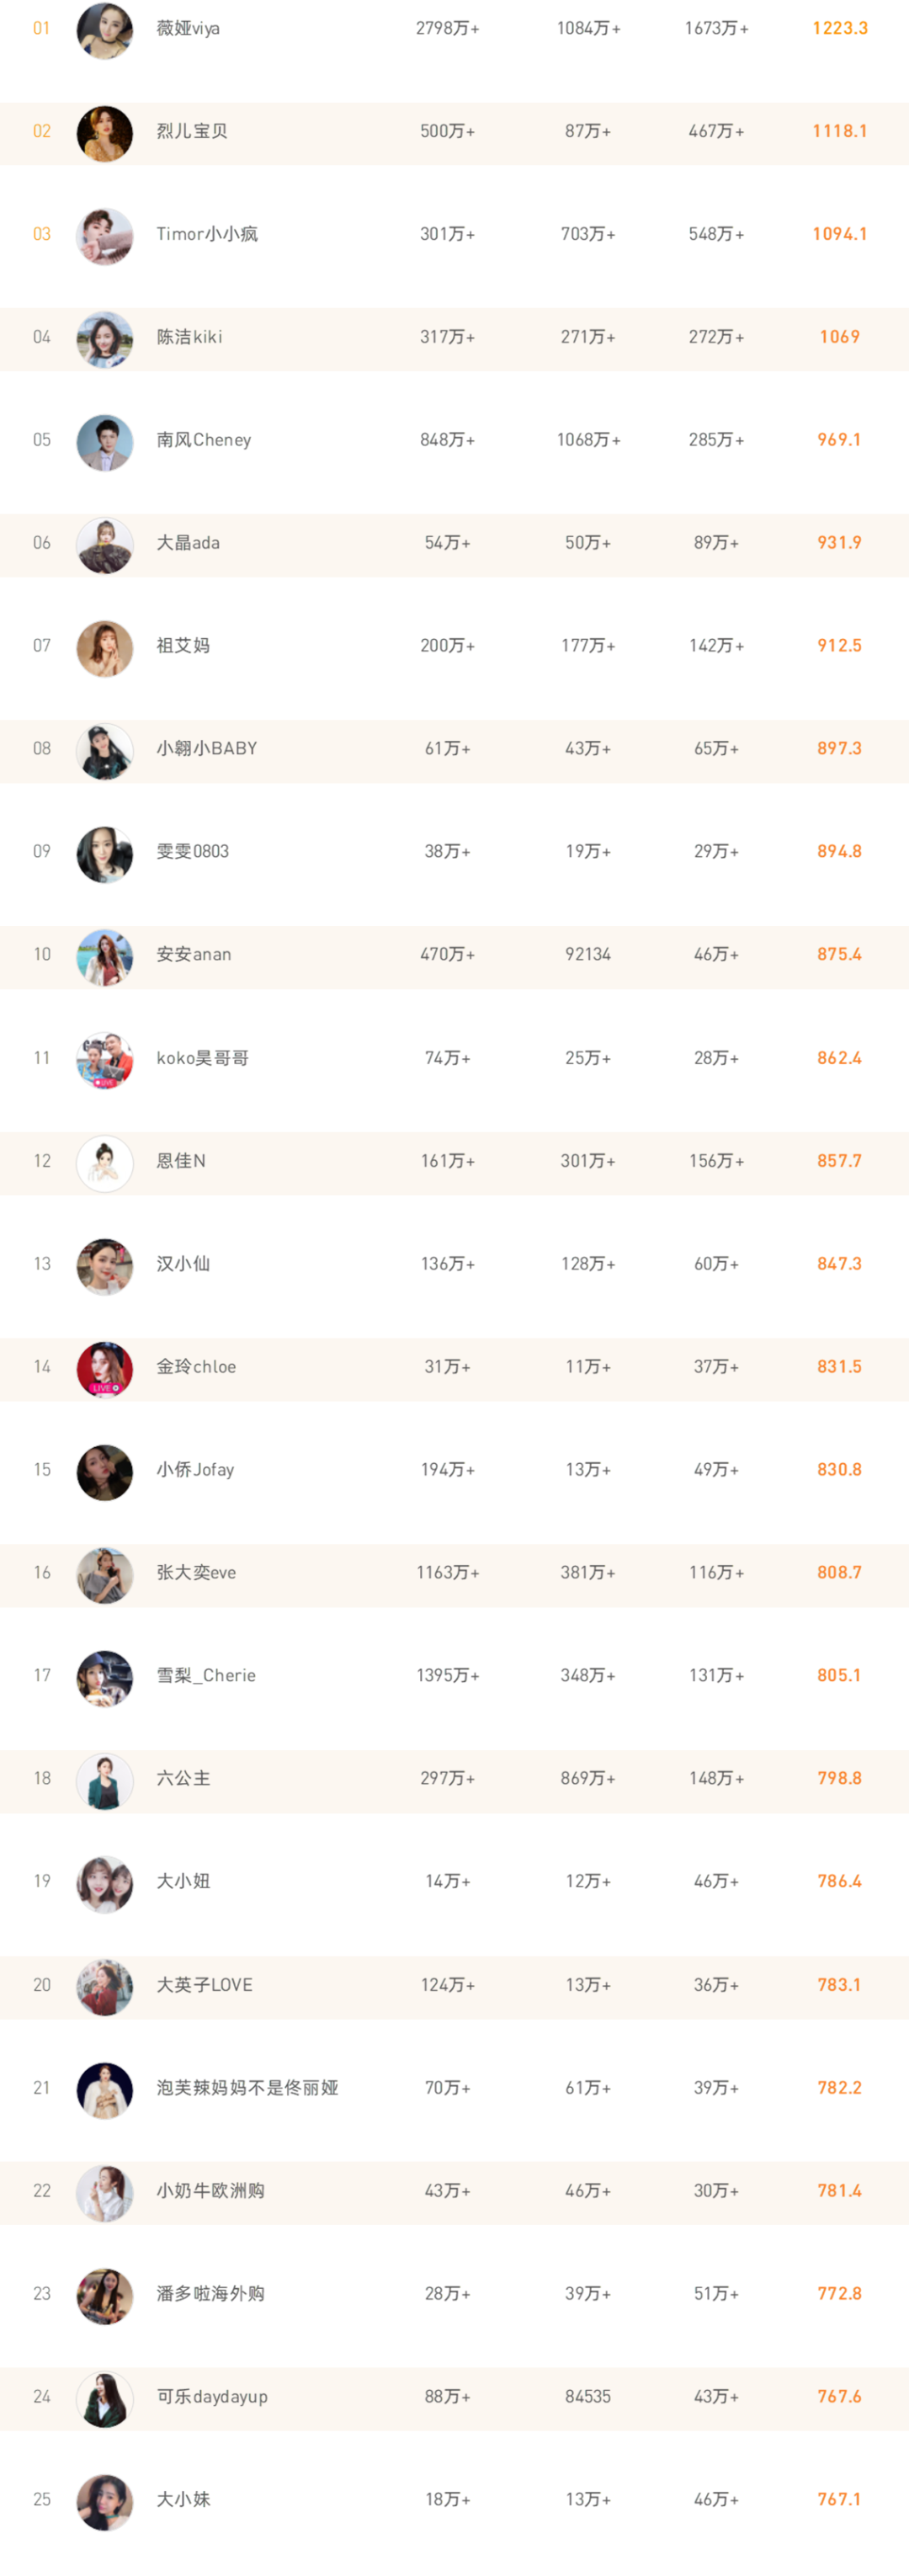Open the 张大奕eve name link
909x2576 pixels.
[x=196, y=1572]
